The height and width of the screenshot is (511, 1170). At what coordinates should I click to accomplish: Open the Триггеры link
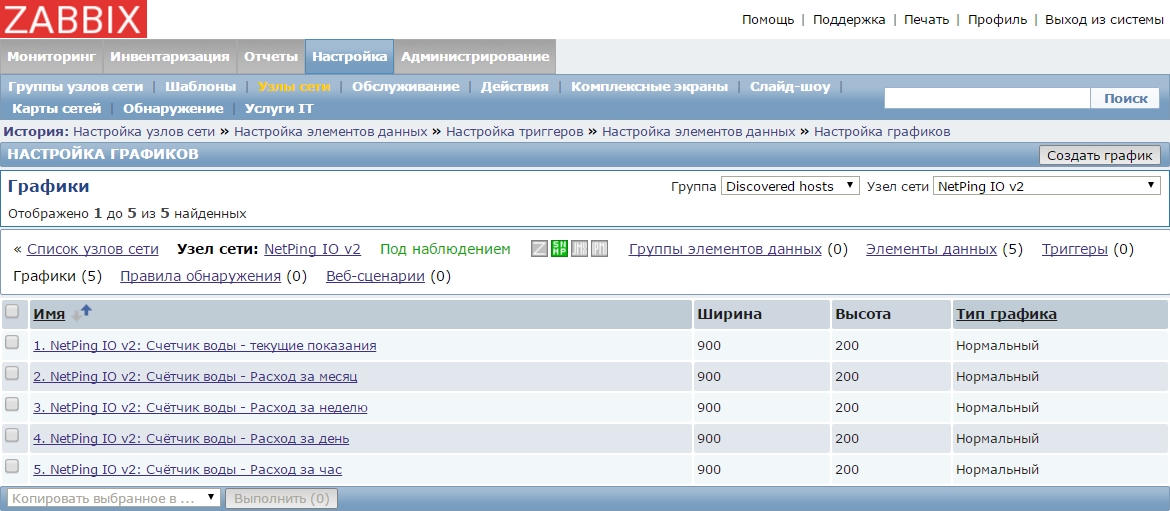[1074, 249]
